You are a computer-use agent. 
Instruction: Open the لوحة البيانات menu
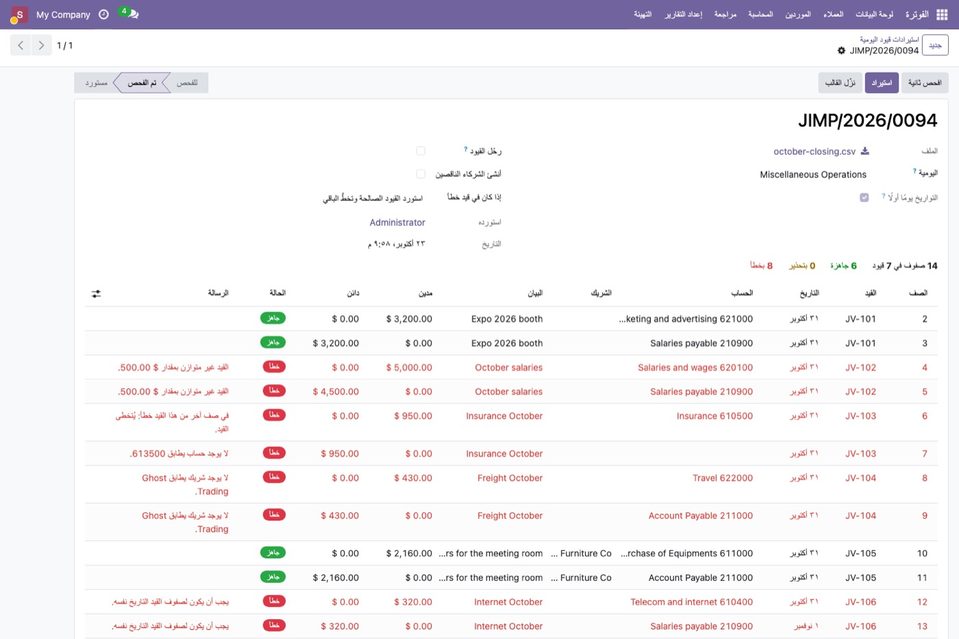[874, 14]
